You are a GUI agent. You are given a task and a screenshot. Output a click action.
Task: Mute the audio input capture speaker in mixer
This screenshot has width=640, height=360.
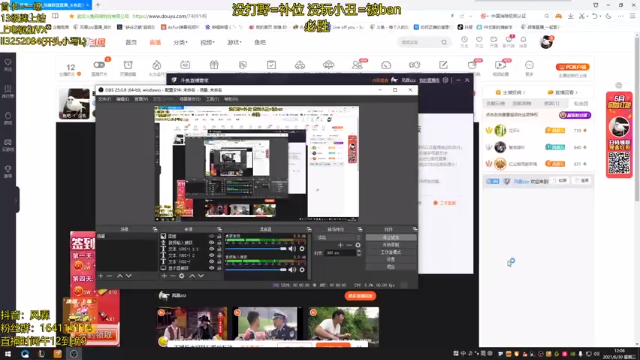click(292, 269)
